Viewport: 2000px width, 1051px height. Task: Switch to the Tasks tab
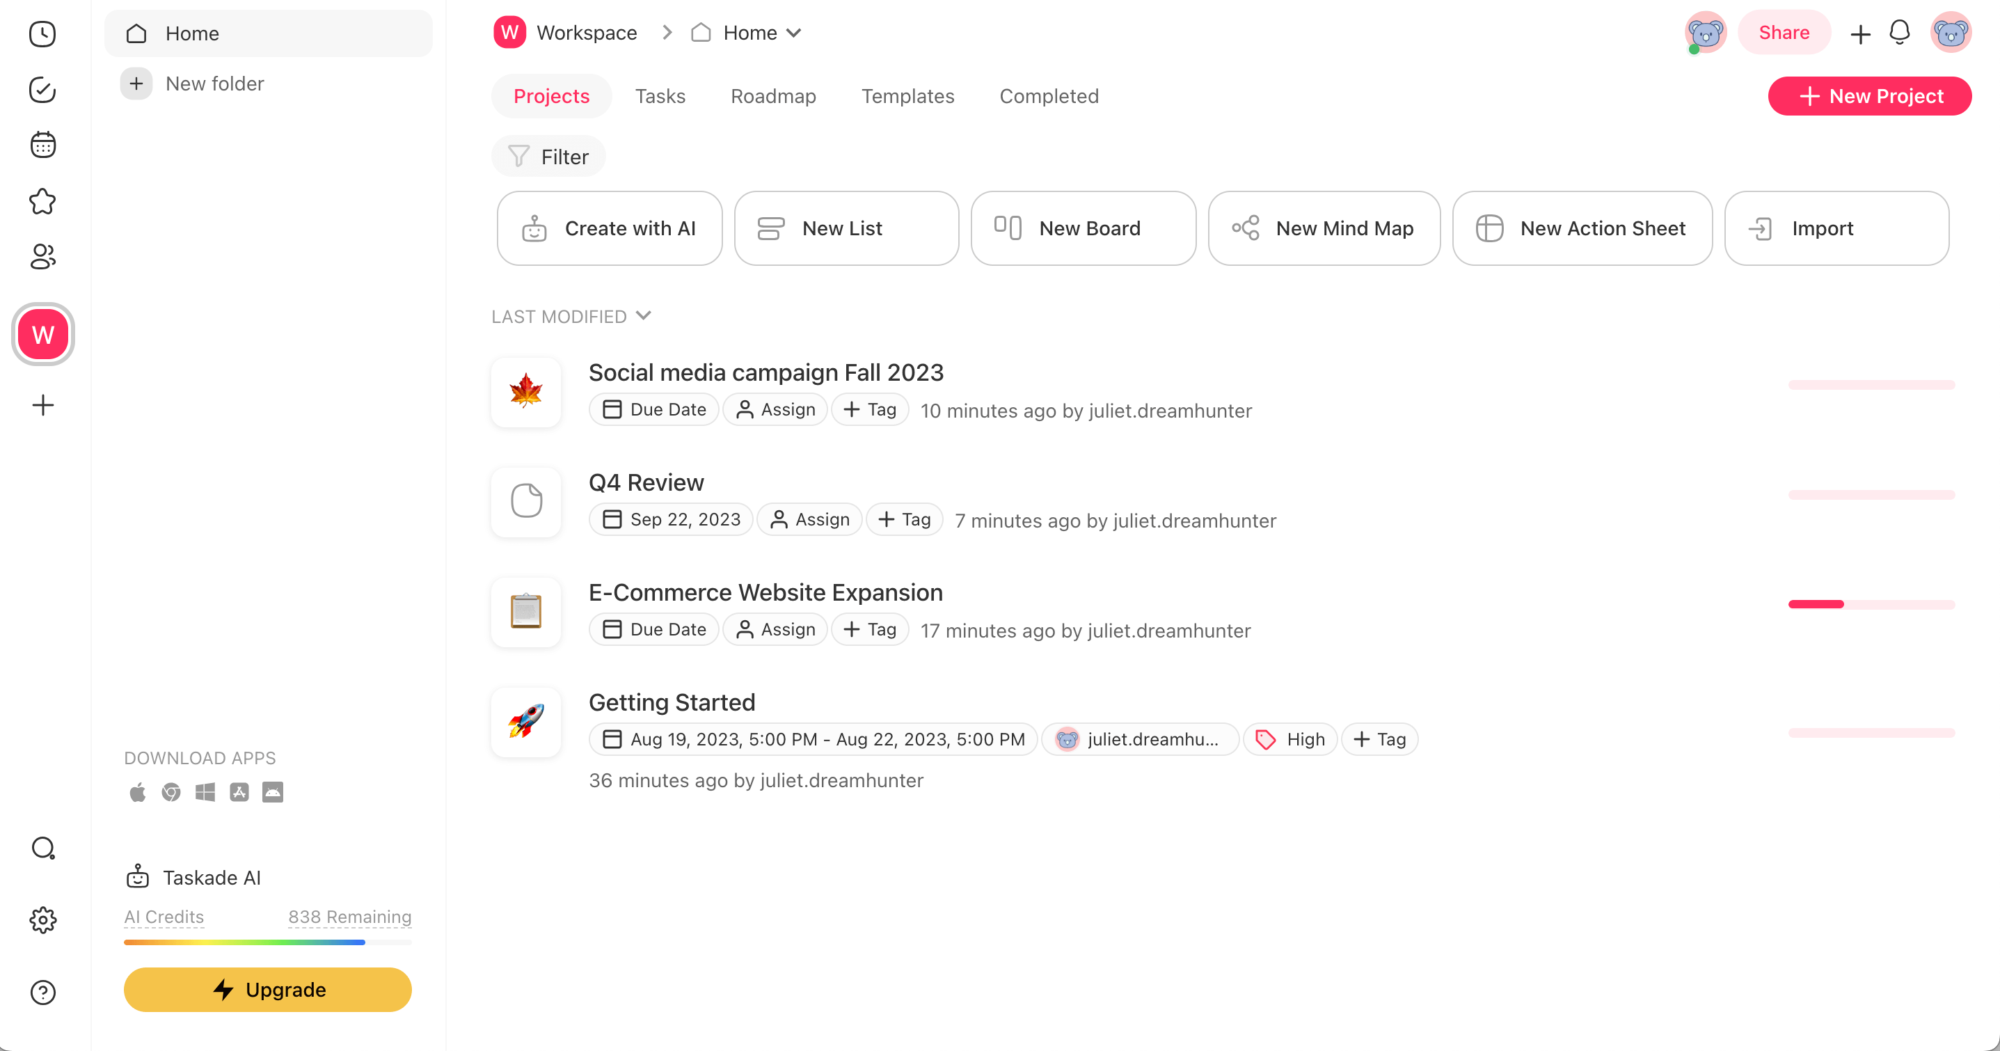(660, 96)
